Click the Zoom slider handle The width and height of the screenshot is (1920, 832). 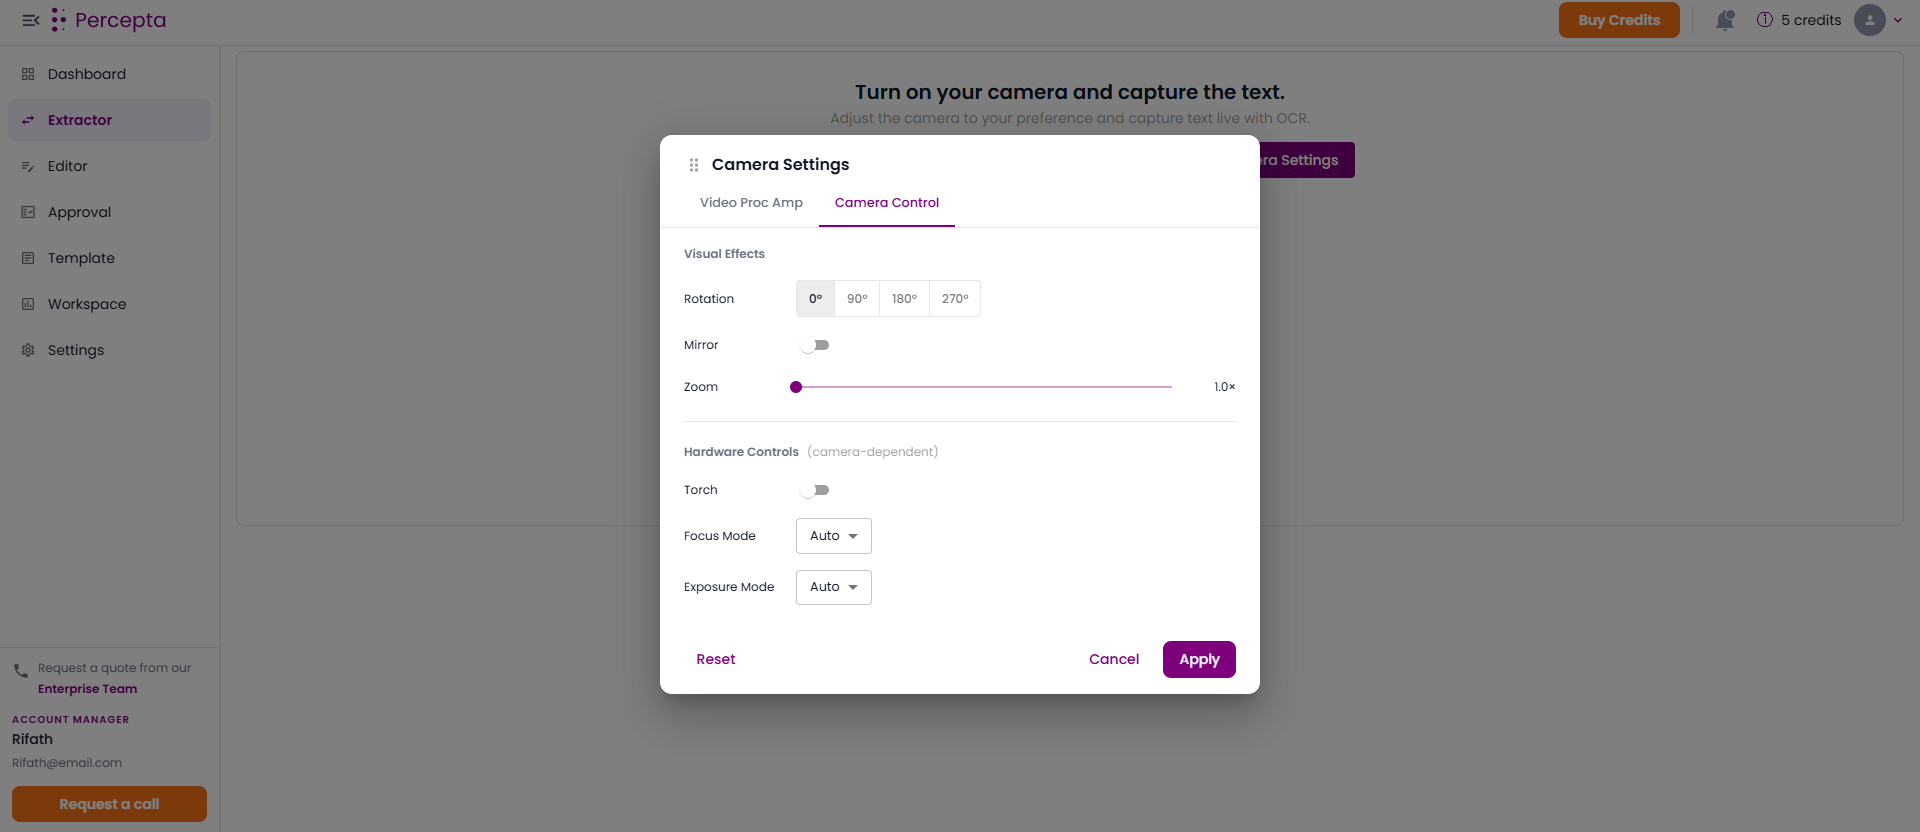point(796,387)
